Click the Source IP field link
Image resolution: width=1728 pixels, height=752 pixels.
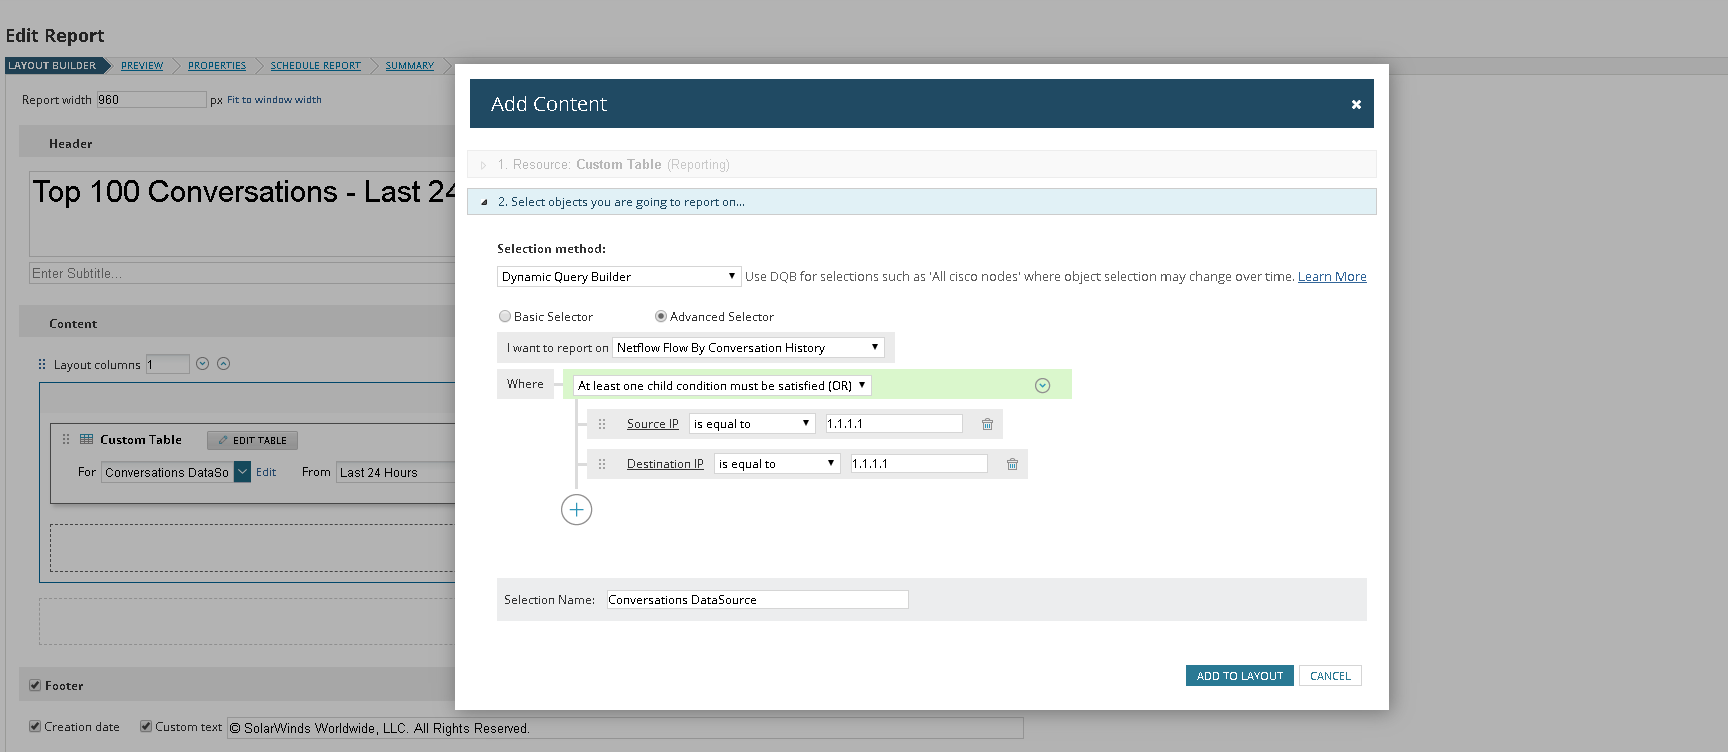(653, 424)
